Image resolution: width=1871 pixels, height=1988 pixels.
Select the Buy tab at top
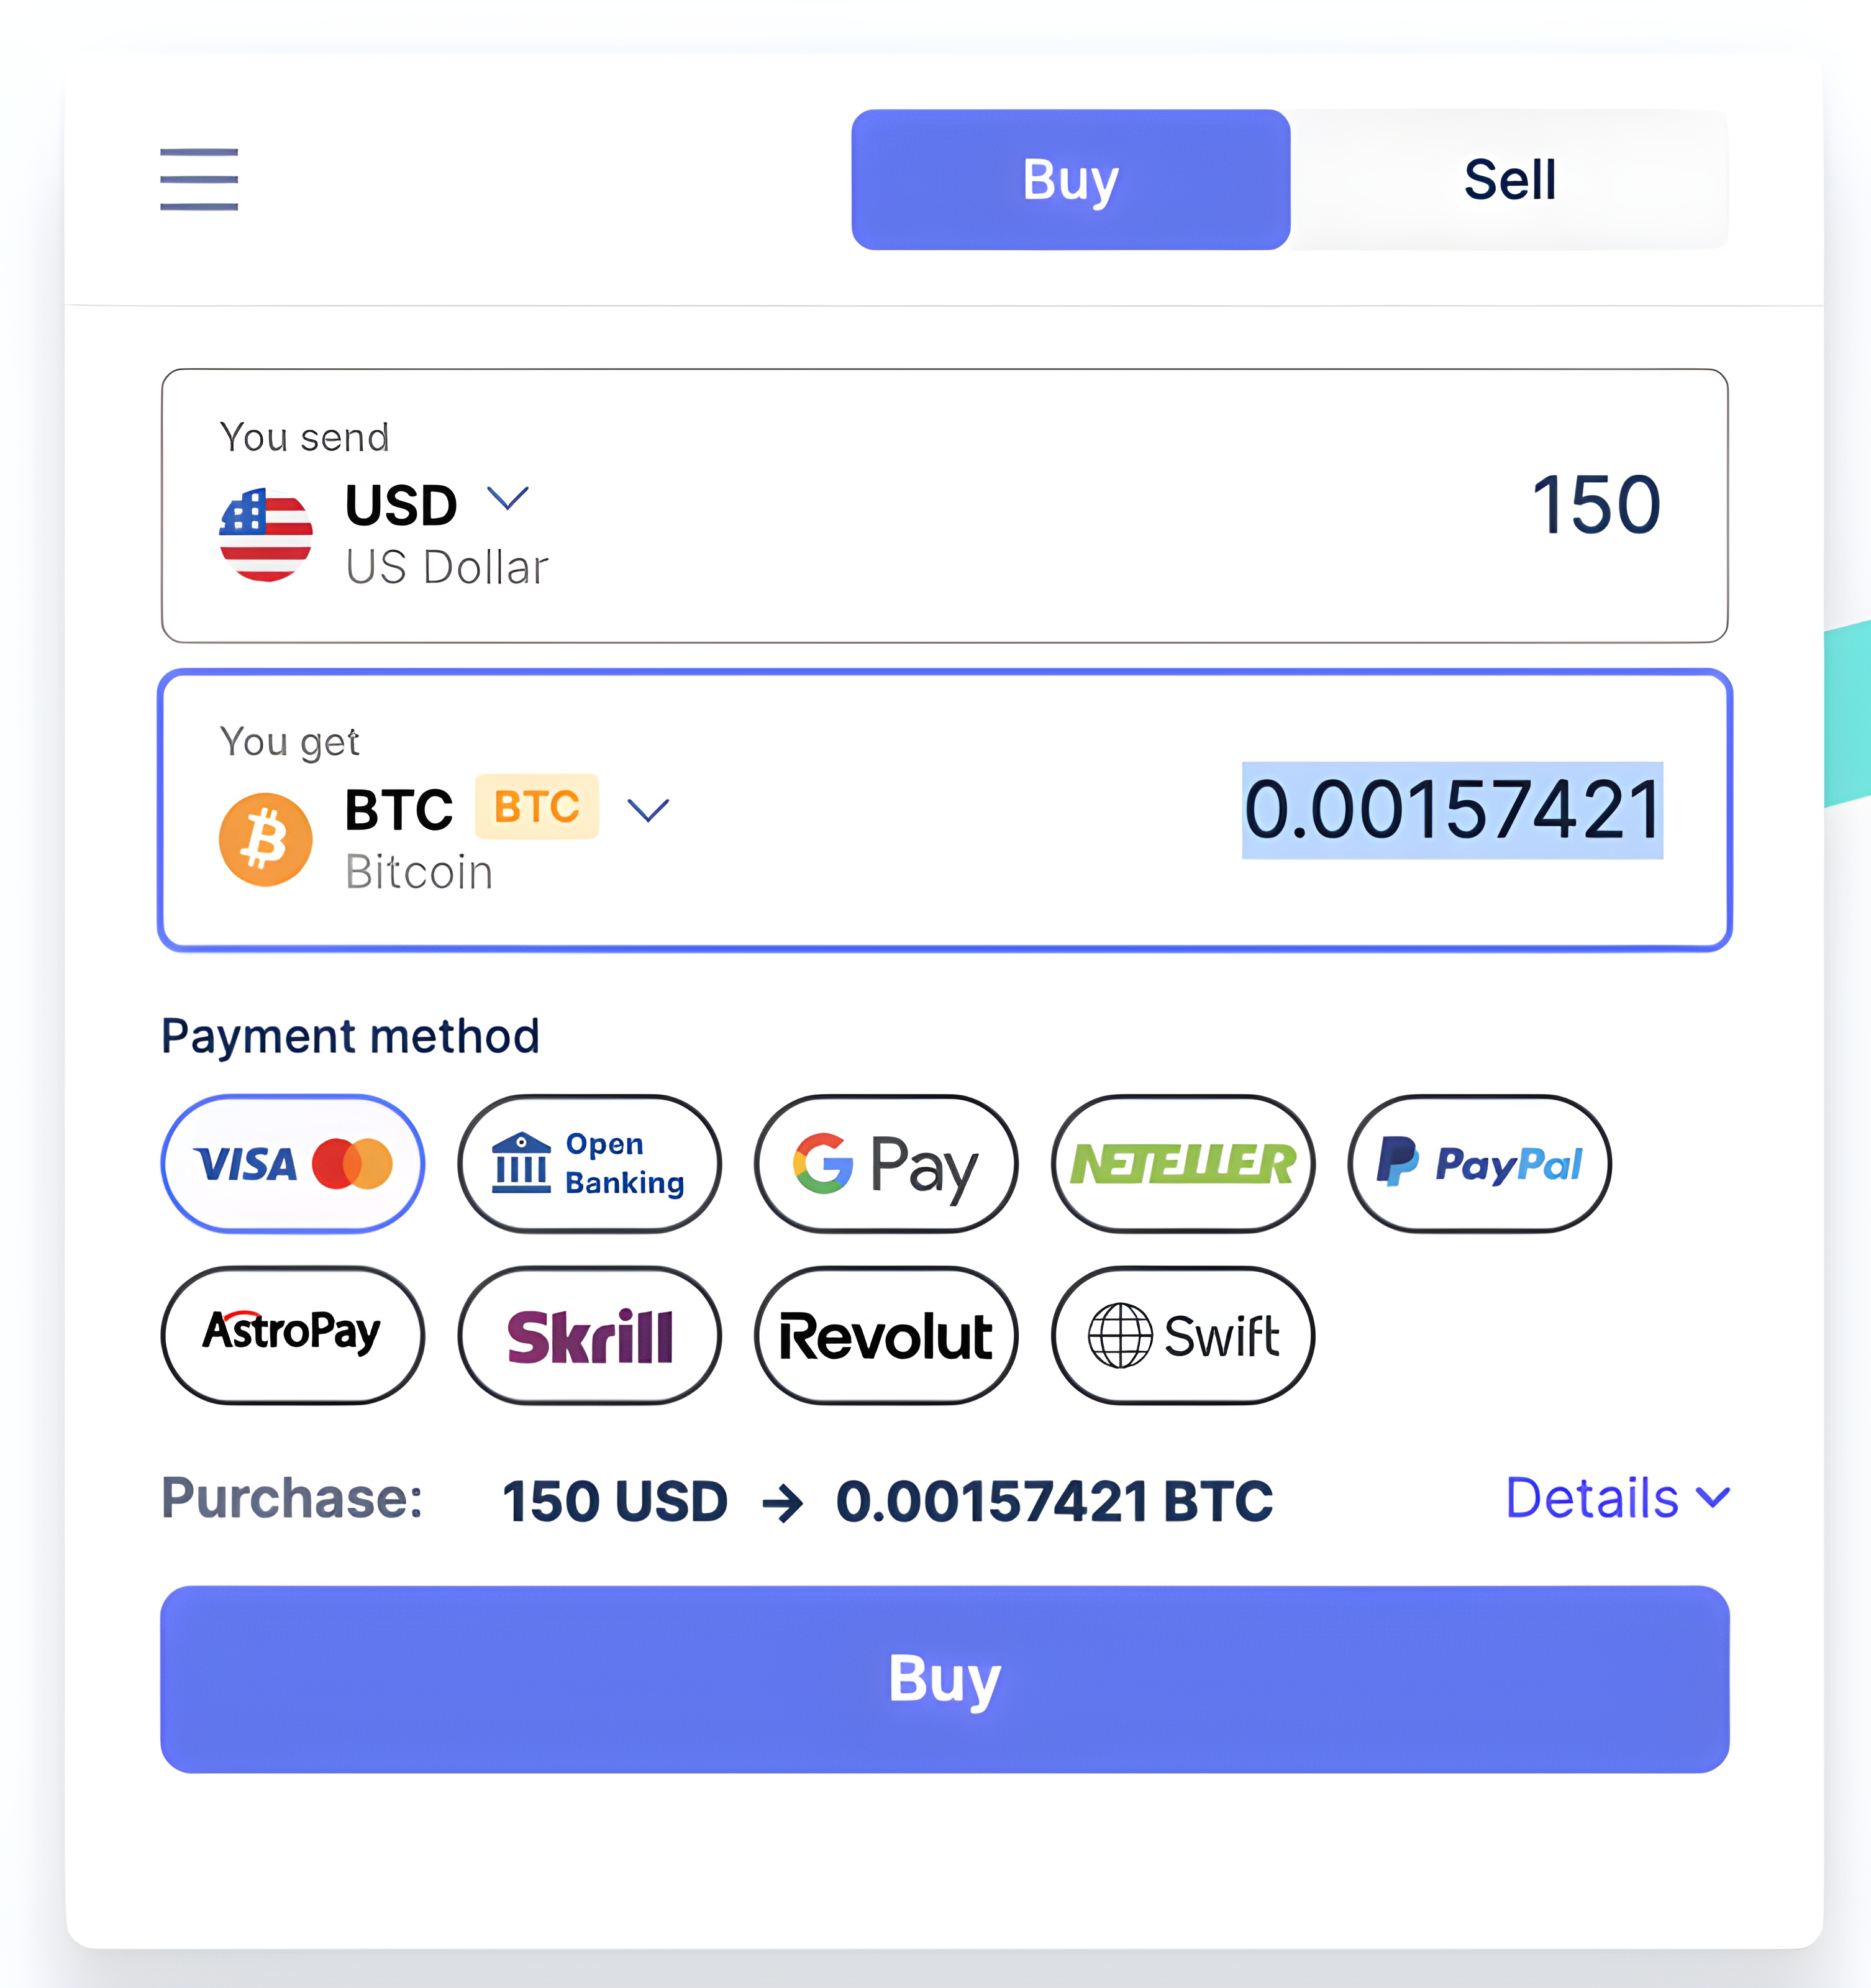click(x=1070, y=180)
